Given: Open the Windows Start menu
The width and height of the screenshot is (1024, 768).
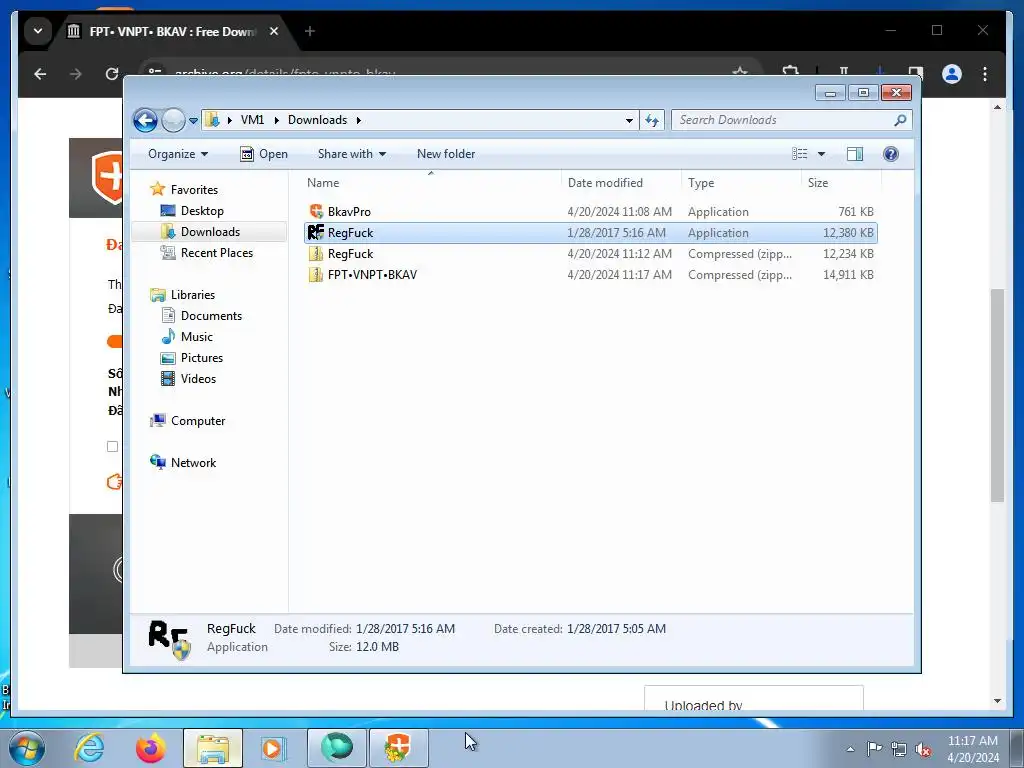Looking at the screenshot, I should click(x=27, y=748).
